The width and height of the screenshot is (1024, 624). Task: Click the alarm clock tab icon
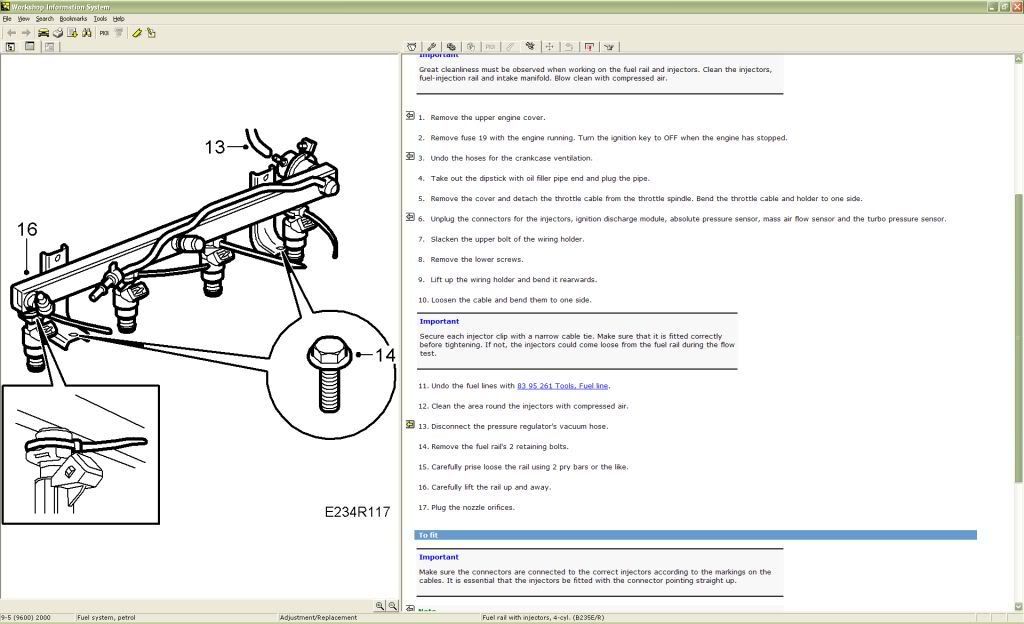click(x=412, y=46)
